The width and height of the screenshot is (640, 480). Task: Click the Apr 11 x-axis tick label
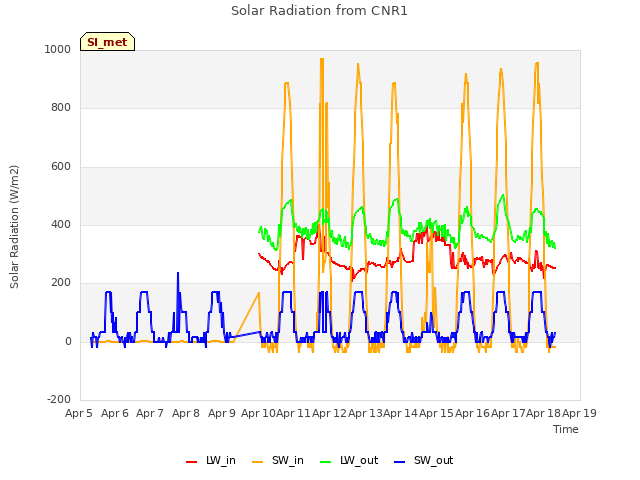[293, 413]
